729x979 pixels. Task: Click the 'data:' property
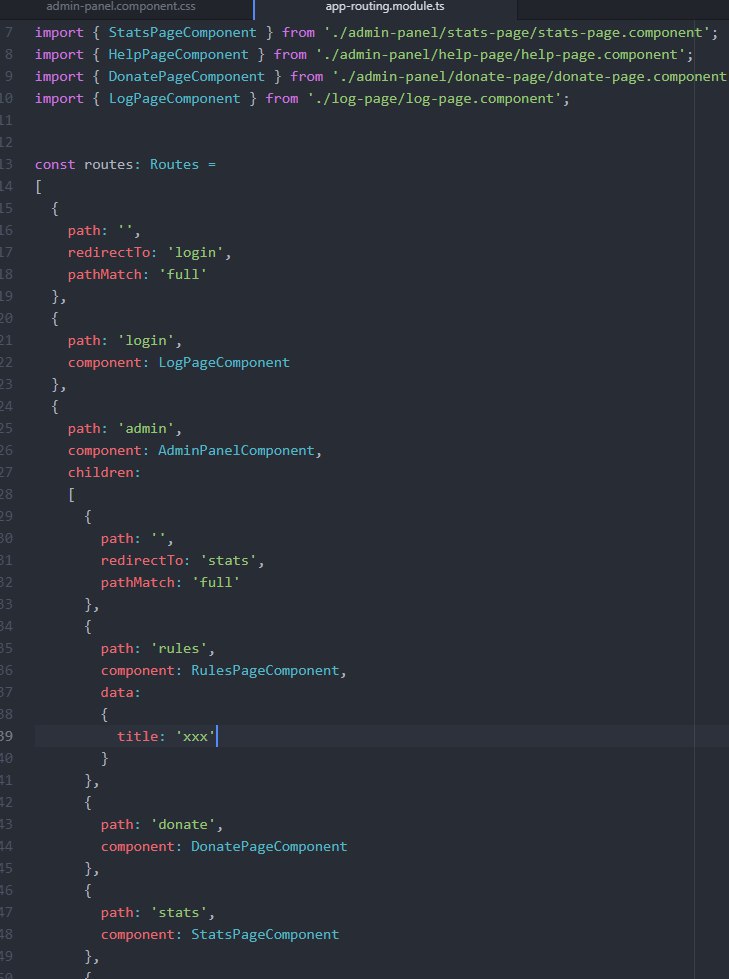121,692
